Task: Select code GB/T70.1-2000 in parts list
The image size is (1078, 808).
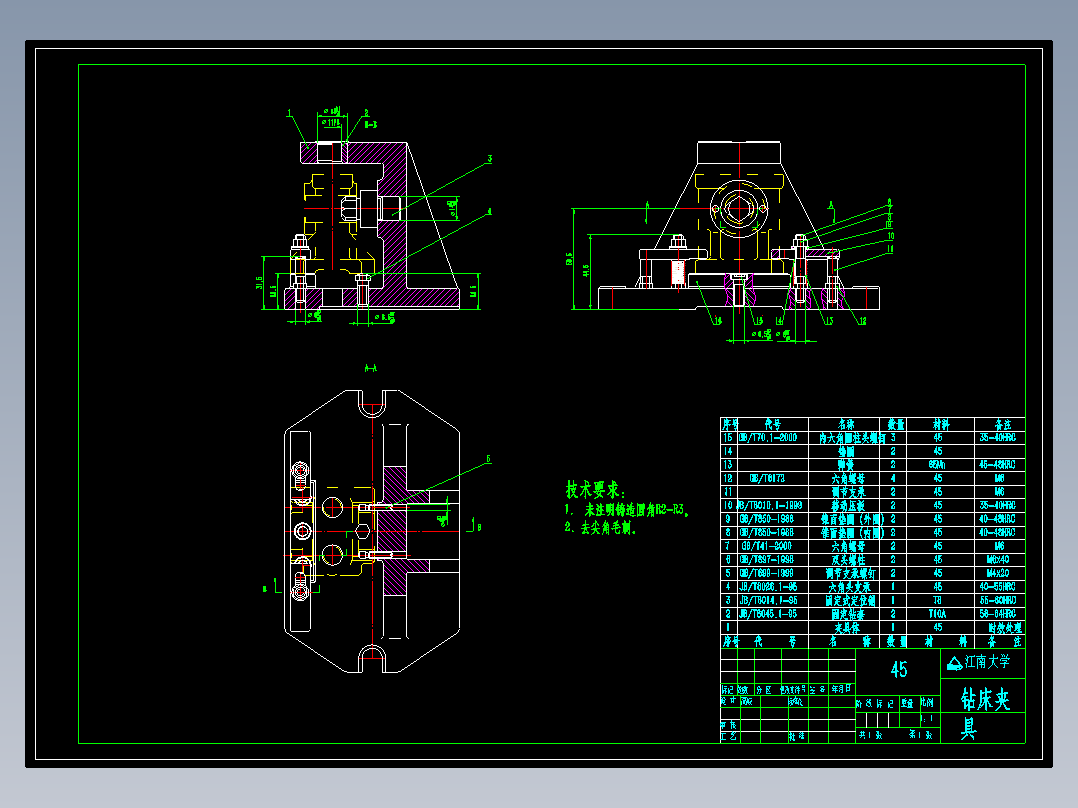Action: (769, 438)
